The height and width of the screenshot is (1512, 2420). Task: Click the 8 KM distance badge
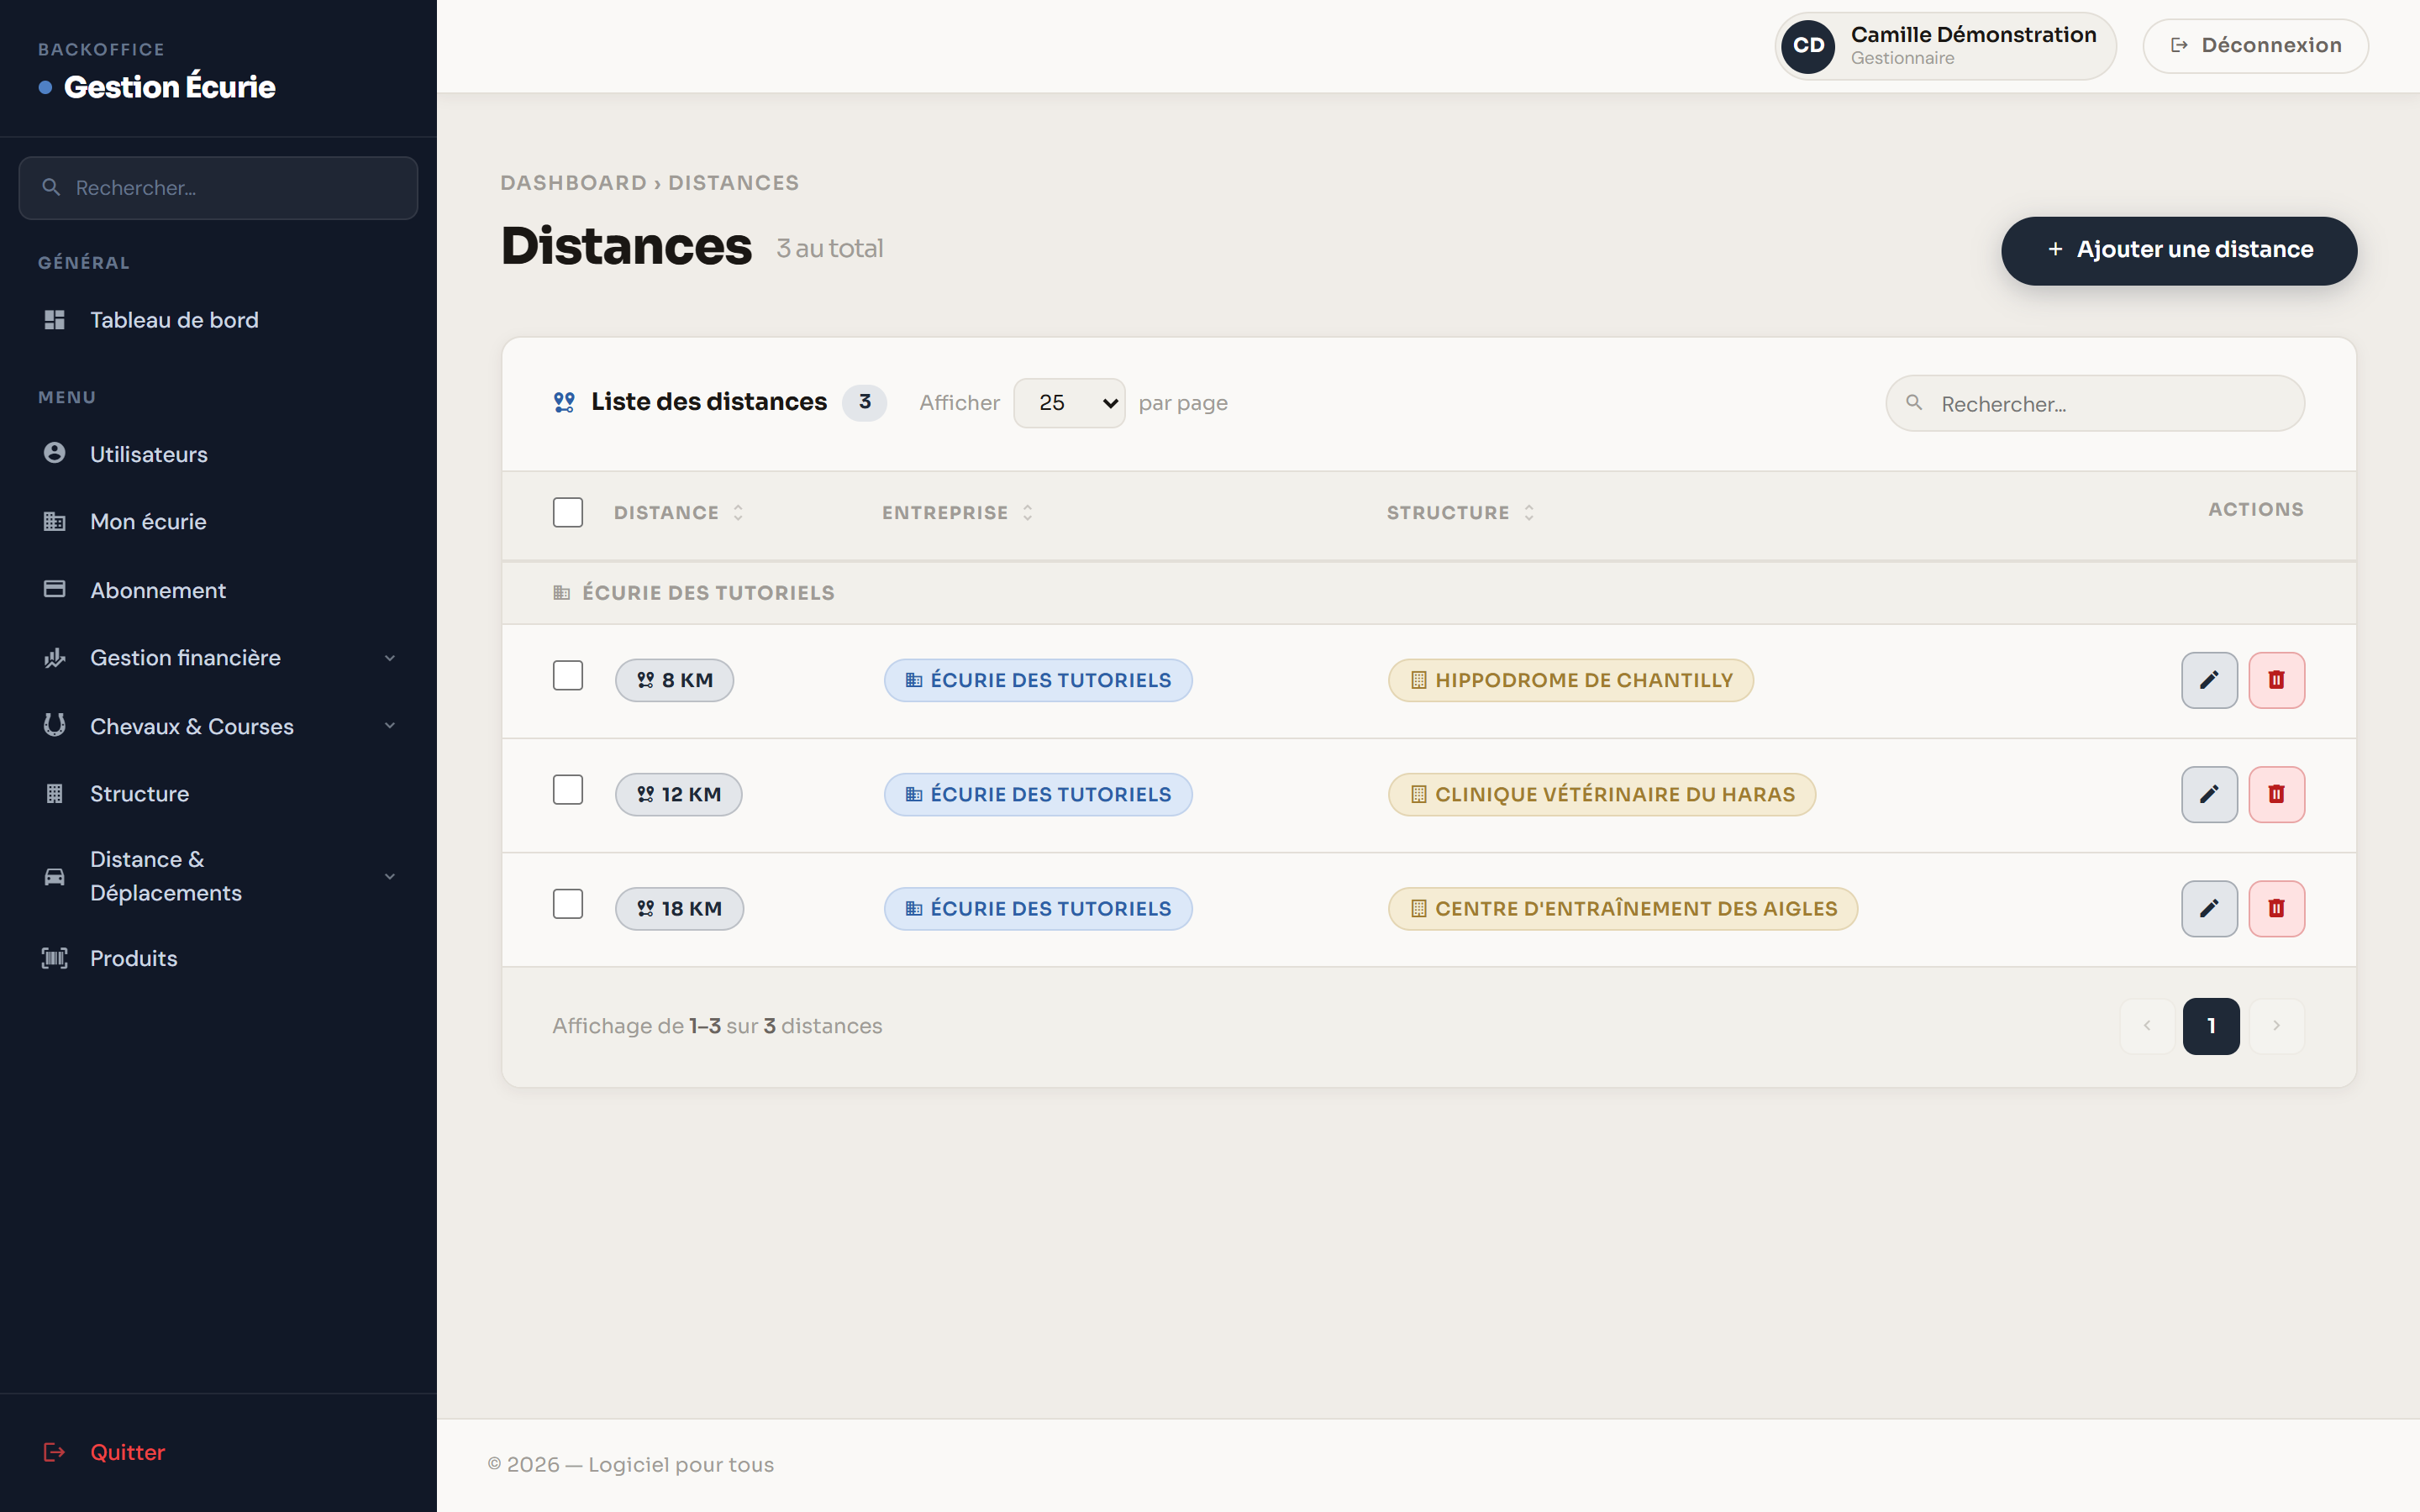[x=674, y=680]
